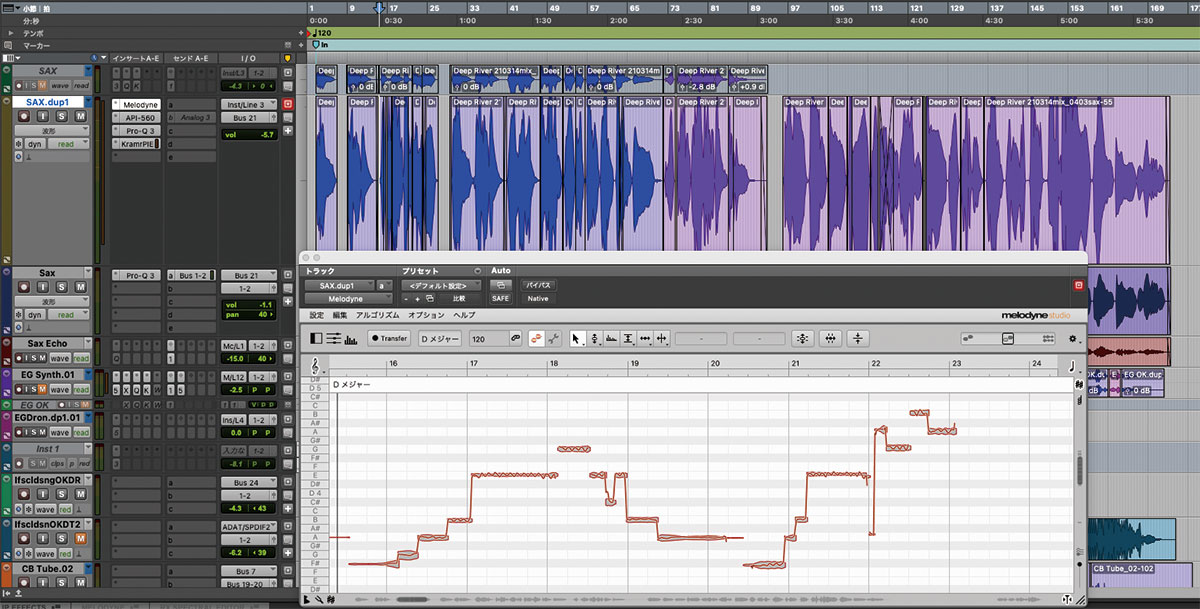Click the SAX.dup1 track name

pos(49,102)
